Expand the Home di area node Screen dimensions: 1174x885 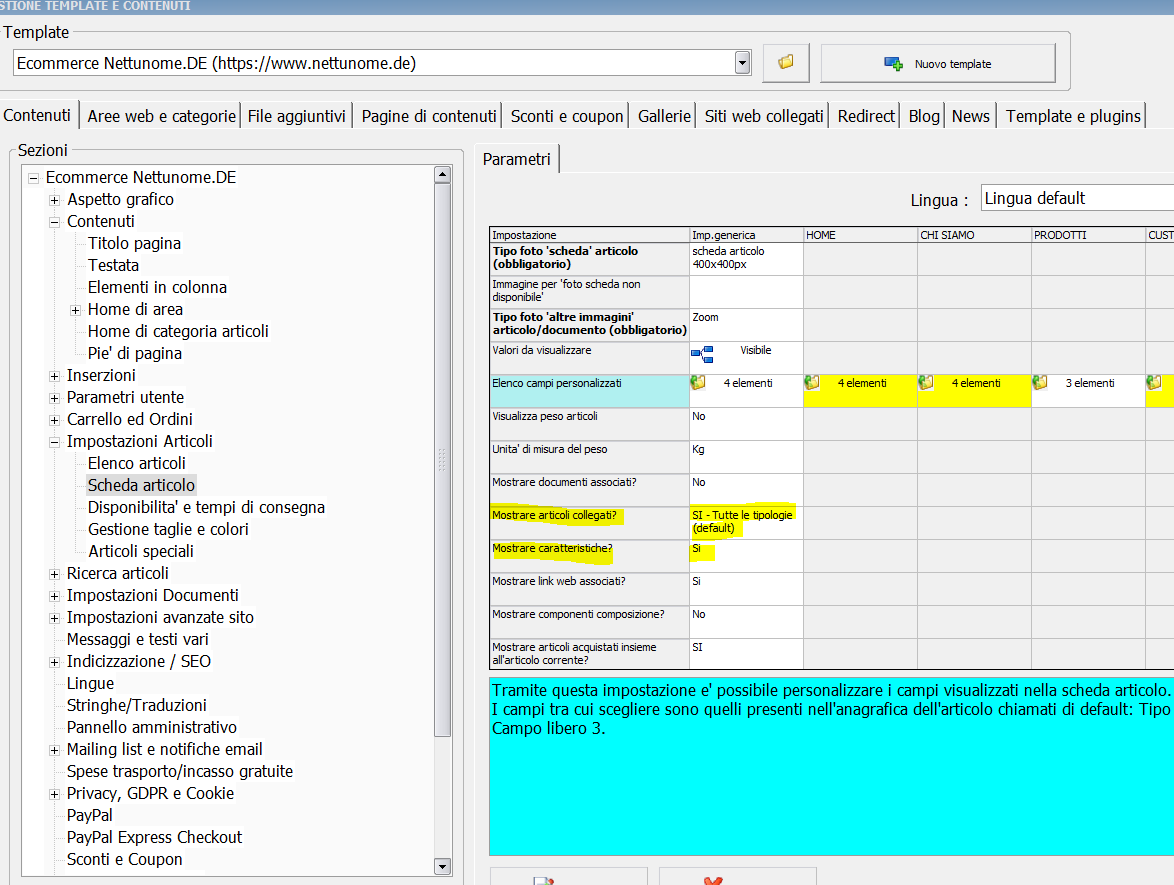point(76,310)
